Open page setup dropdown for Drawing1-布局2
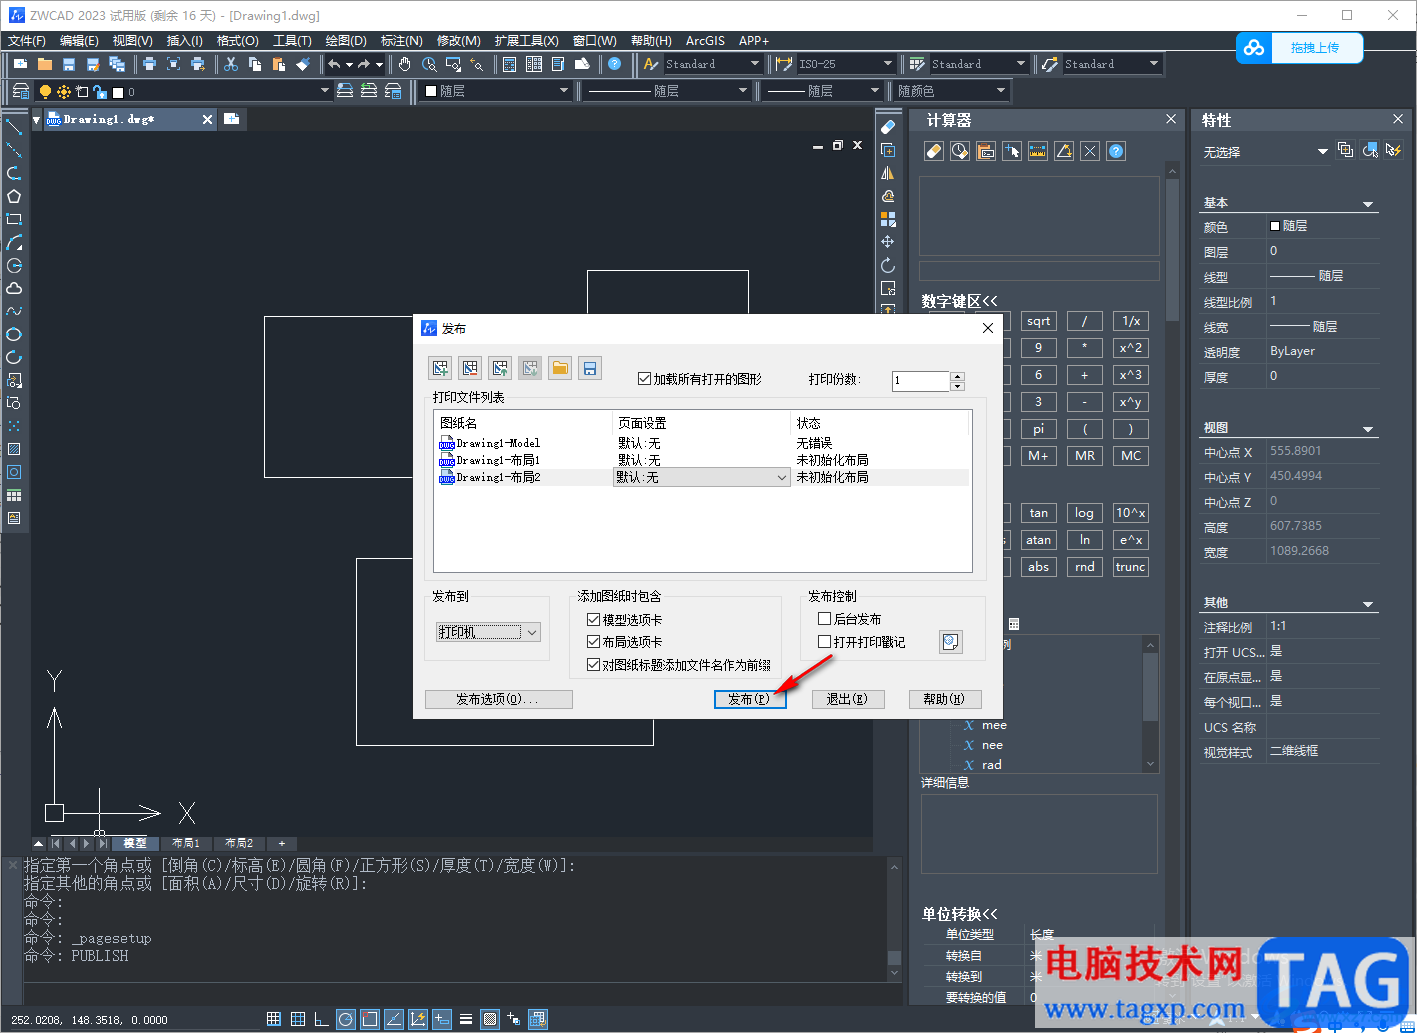This screenshot has height=1033, width=1417. pyautogui.click(x=702, y=478)
